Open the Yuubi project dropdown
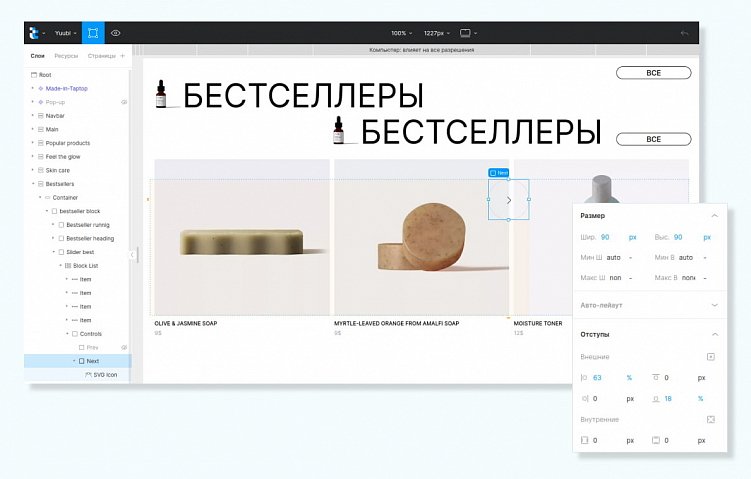This screenshot has width=751, height=479. coord(65,33)
